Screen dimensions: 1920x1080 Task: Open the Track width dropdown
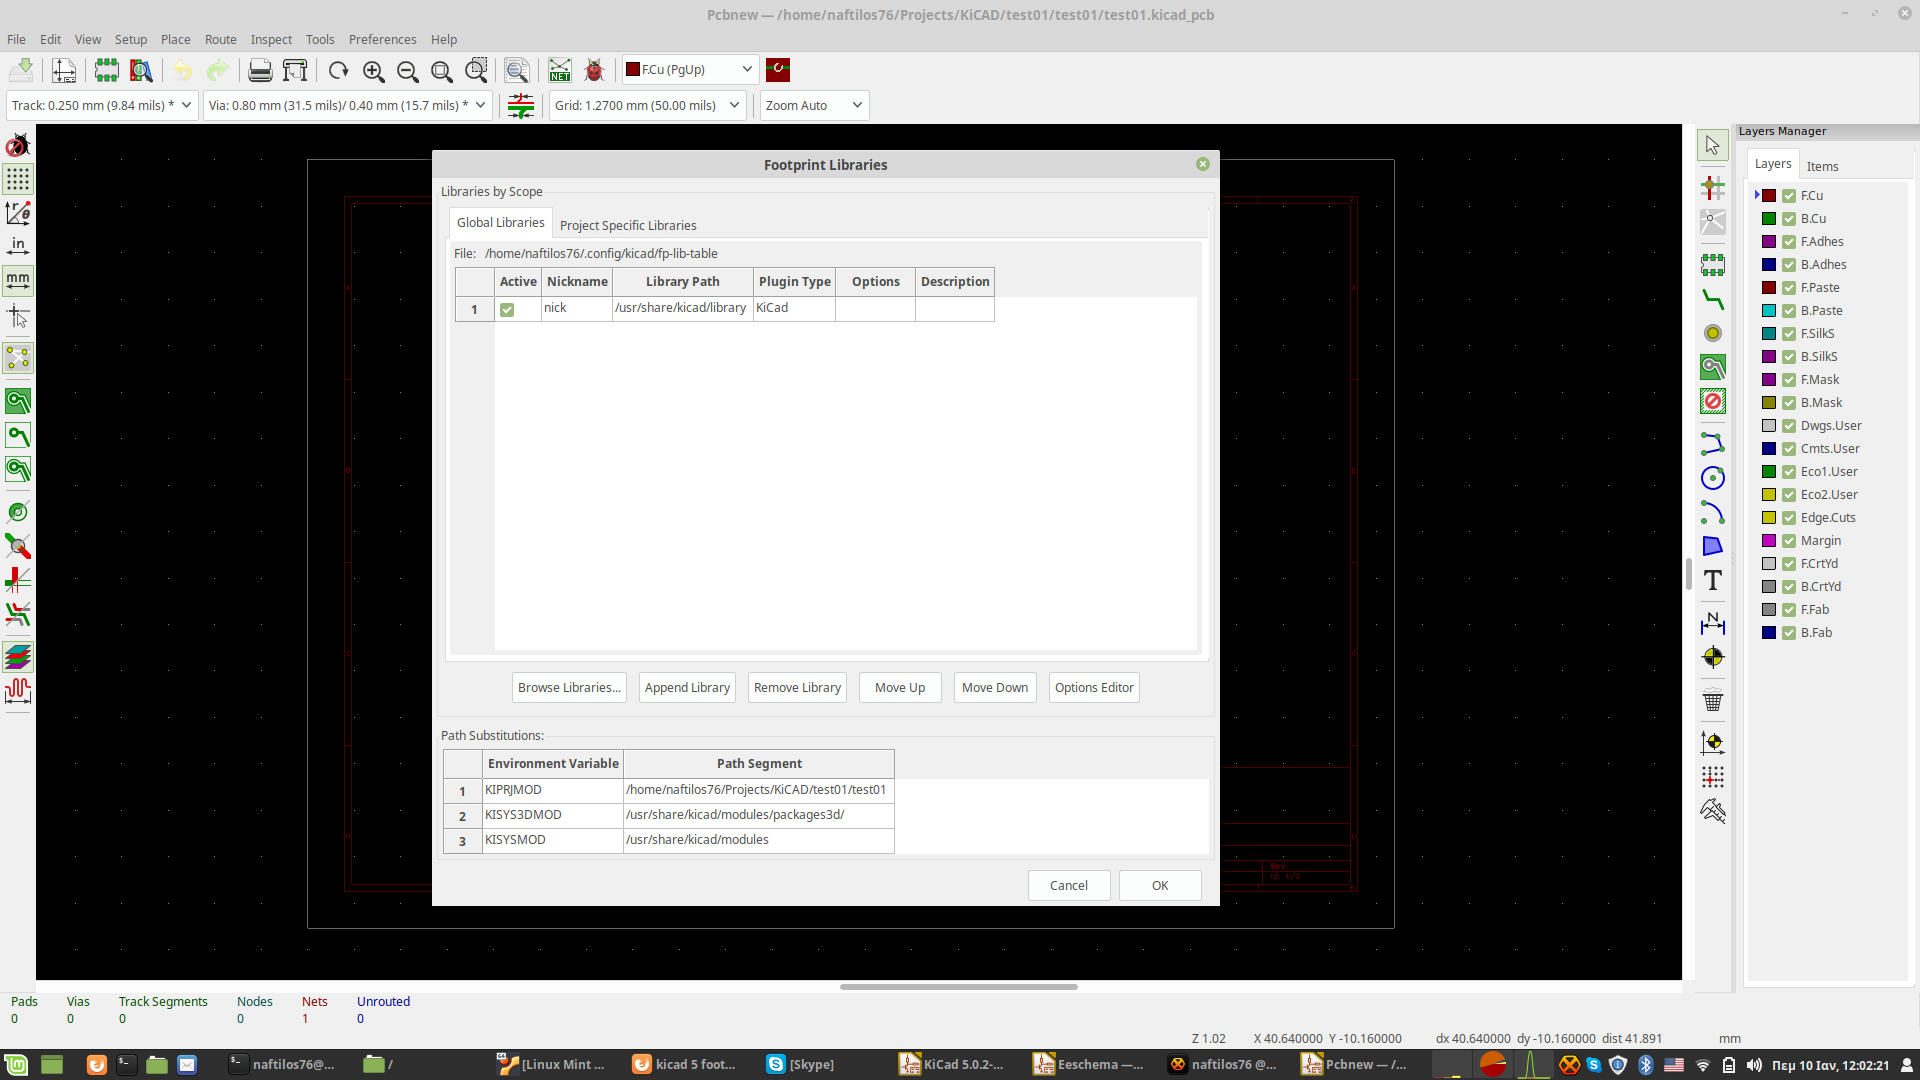pos(102,105)
